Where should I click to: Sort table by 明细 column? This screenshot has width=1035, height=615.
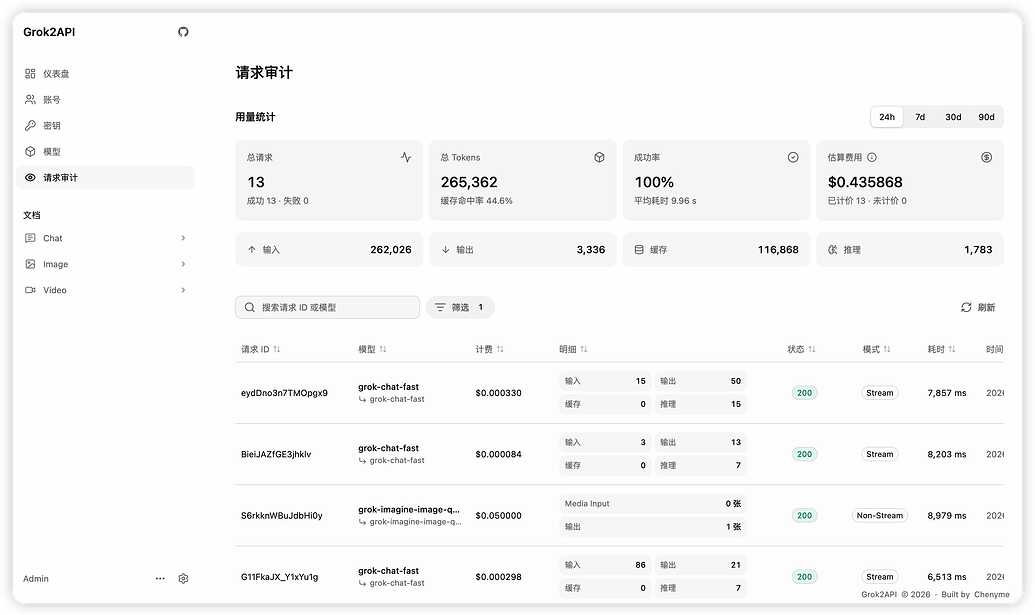click(574, 349)
